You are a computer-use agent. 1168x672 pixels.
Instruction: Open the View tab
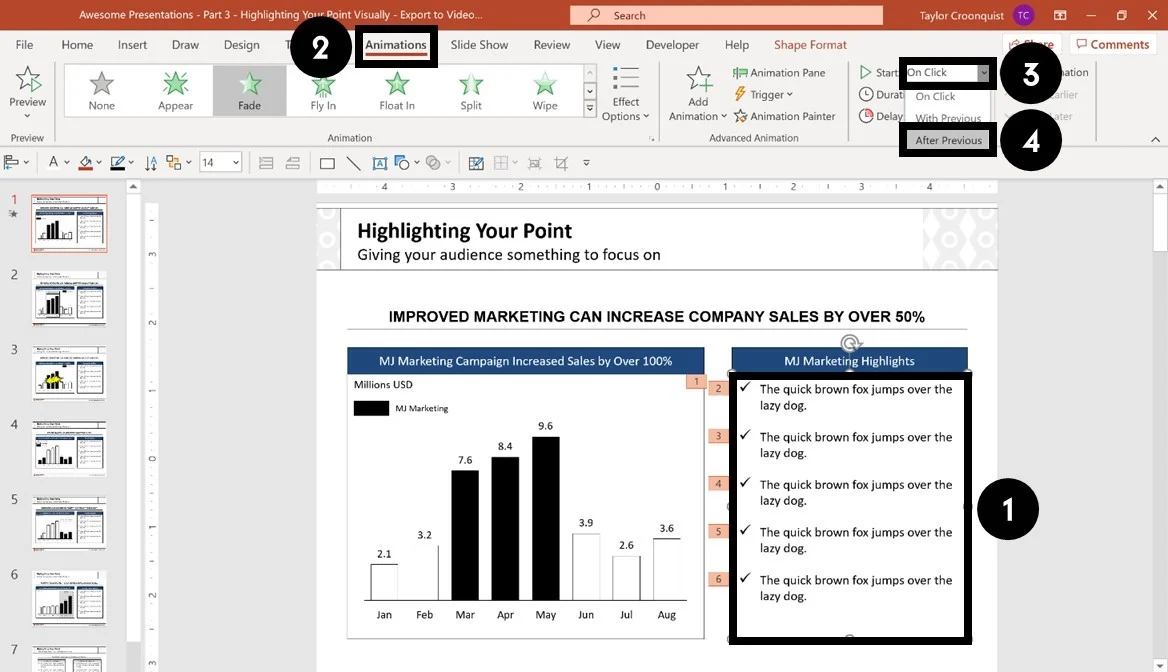pyautogui.click(x=607, y=45)
